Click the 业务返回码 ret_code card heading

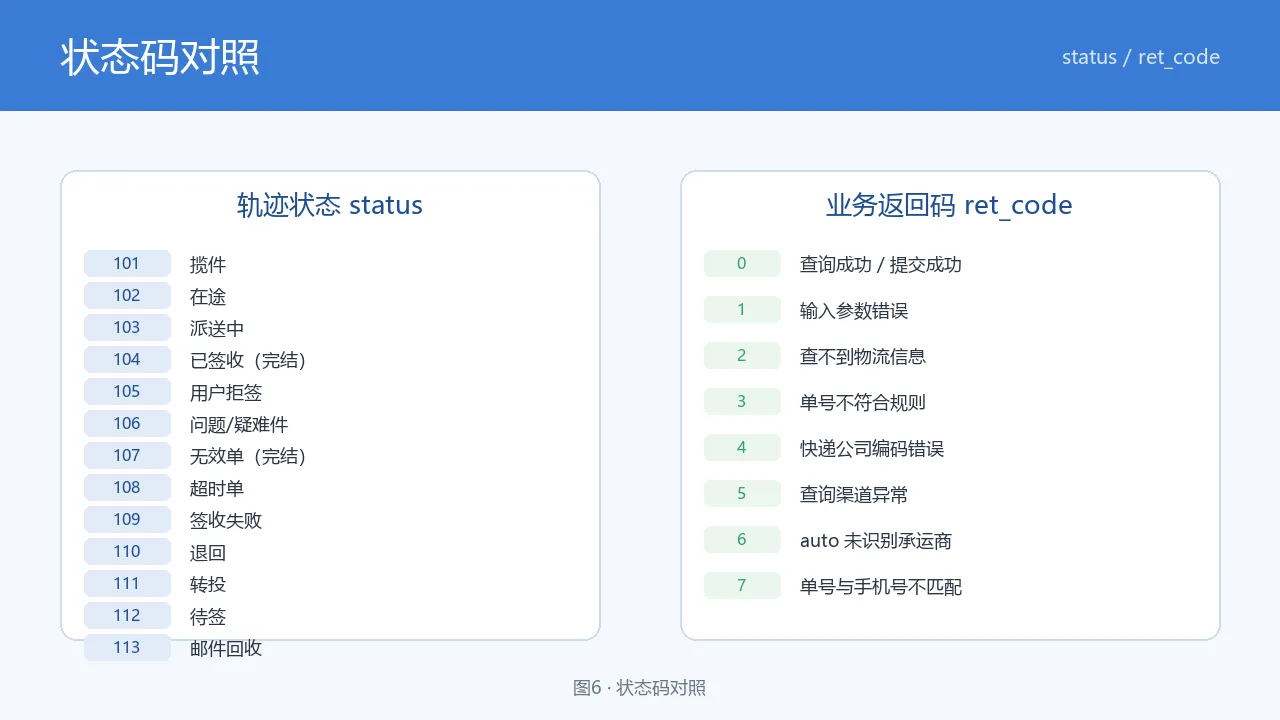(949, 205)
